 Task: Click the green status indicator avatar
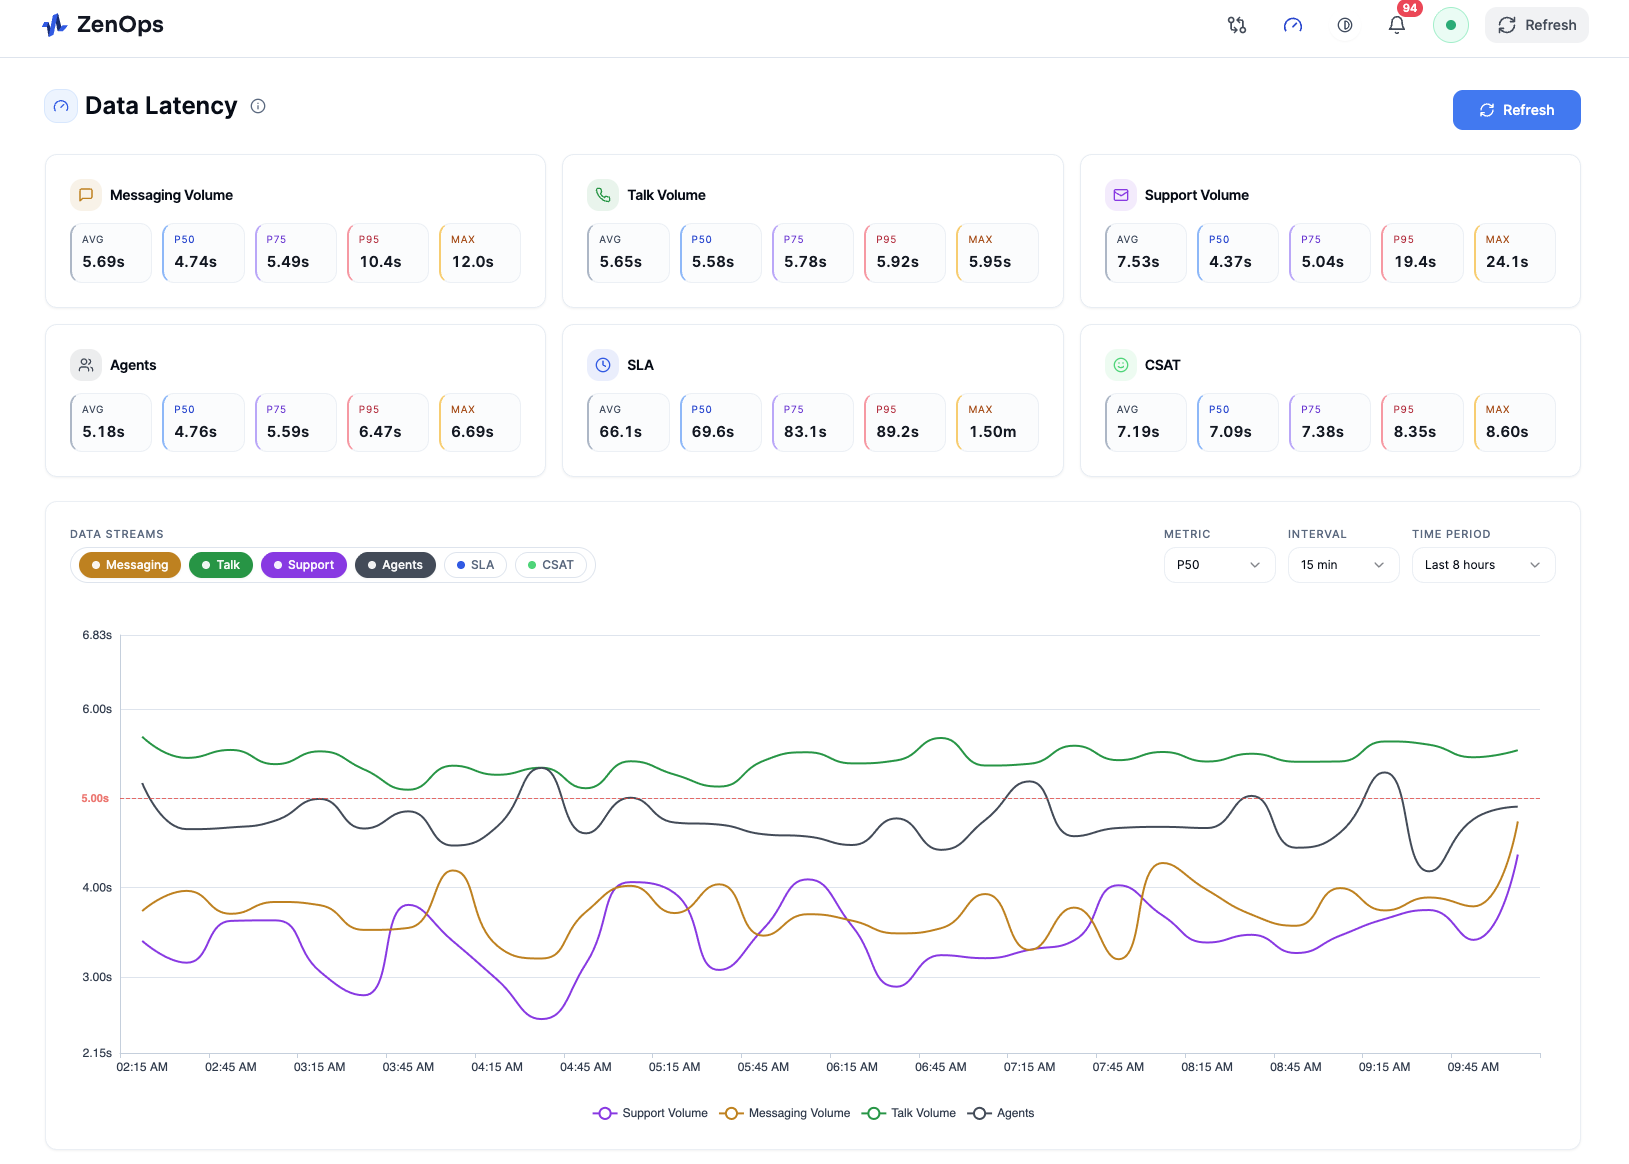point(1451,25)
